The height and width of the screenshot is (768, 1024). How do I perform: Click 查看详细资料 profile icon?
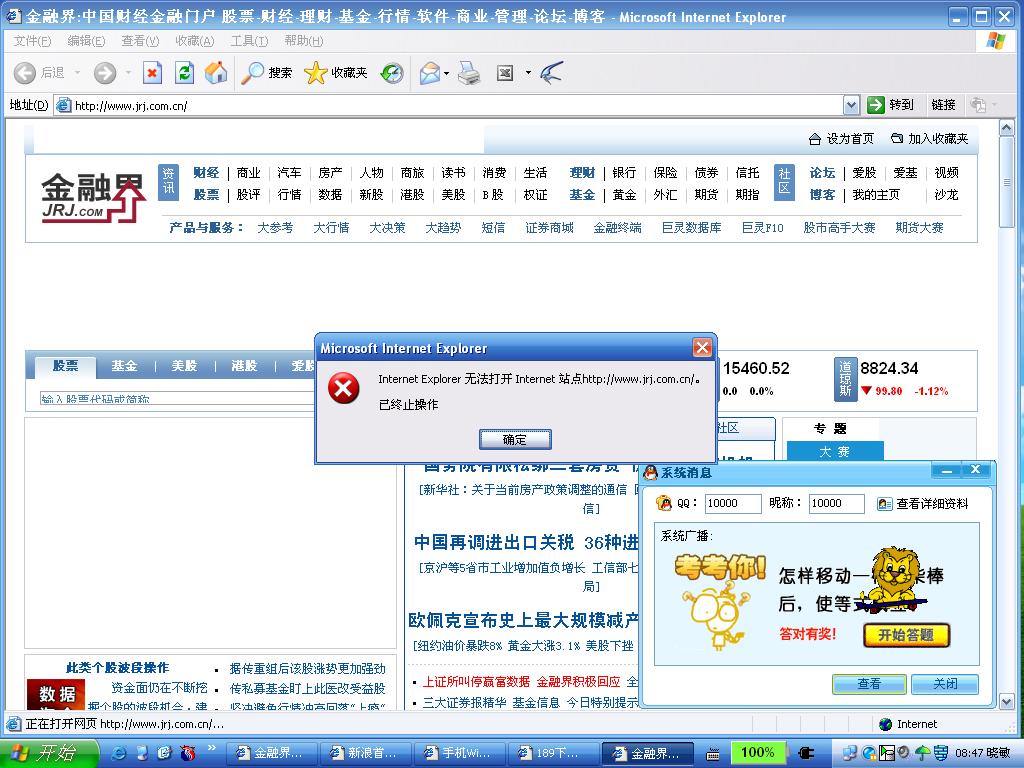[884, 504]
